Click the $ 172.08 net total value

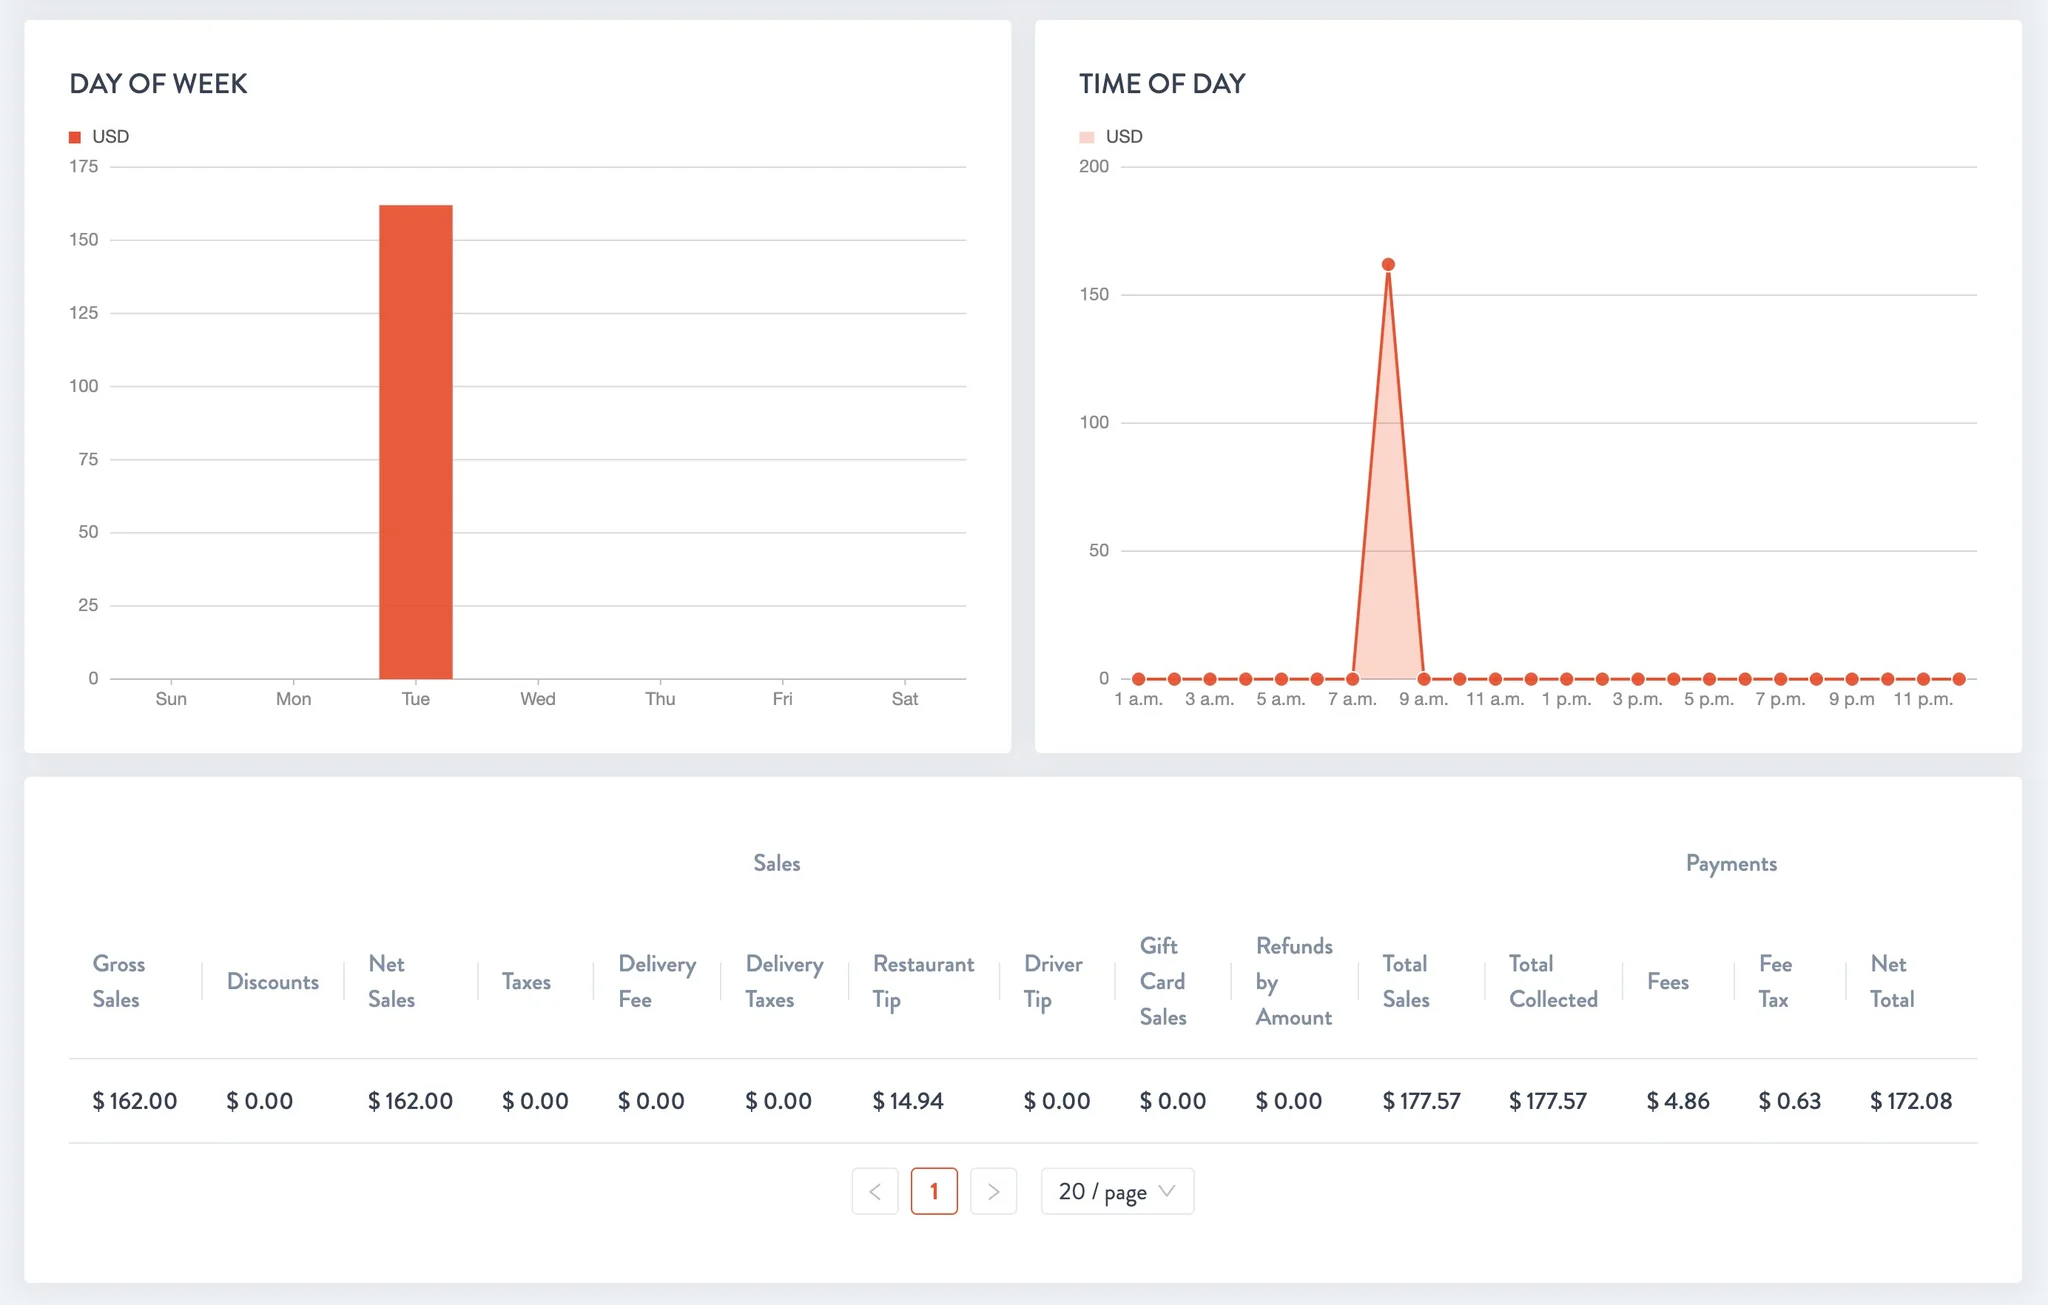[1911, 1101]
